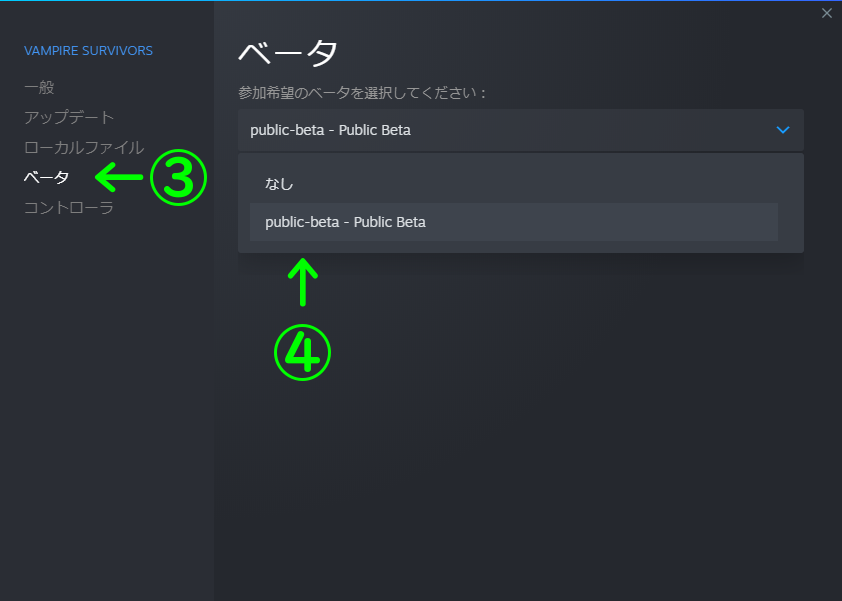Click the green upward-pointing arrow
This screenshot has height=601, width=842.
coord(302,281)
